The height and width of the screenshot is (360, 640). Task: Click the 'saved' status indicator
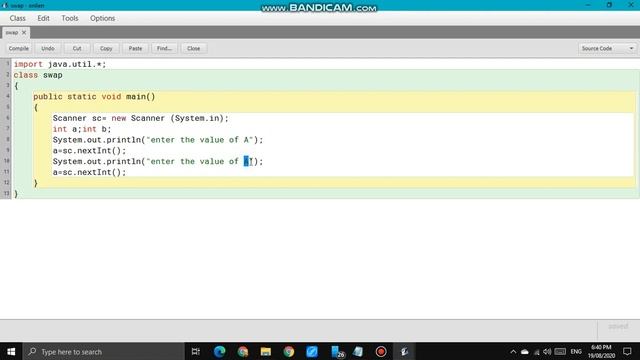pyautogui.click(x=618, y=327)
